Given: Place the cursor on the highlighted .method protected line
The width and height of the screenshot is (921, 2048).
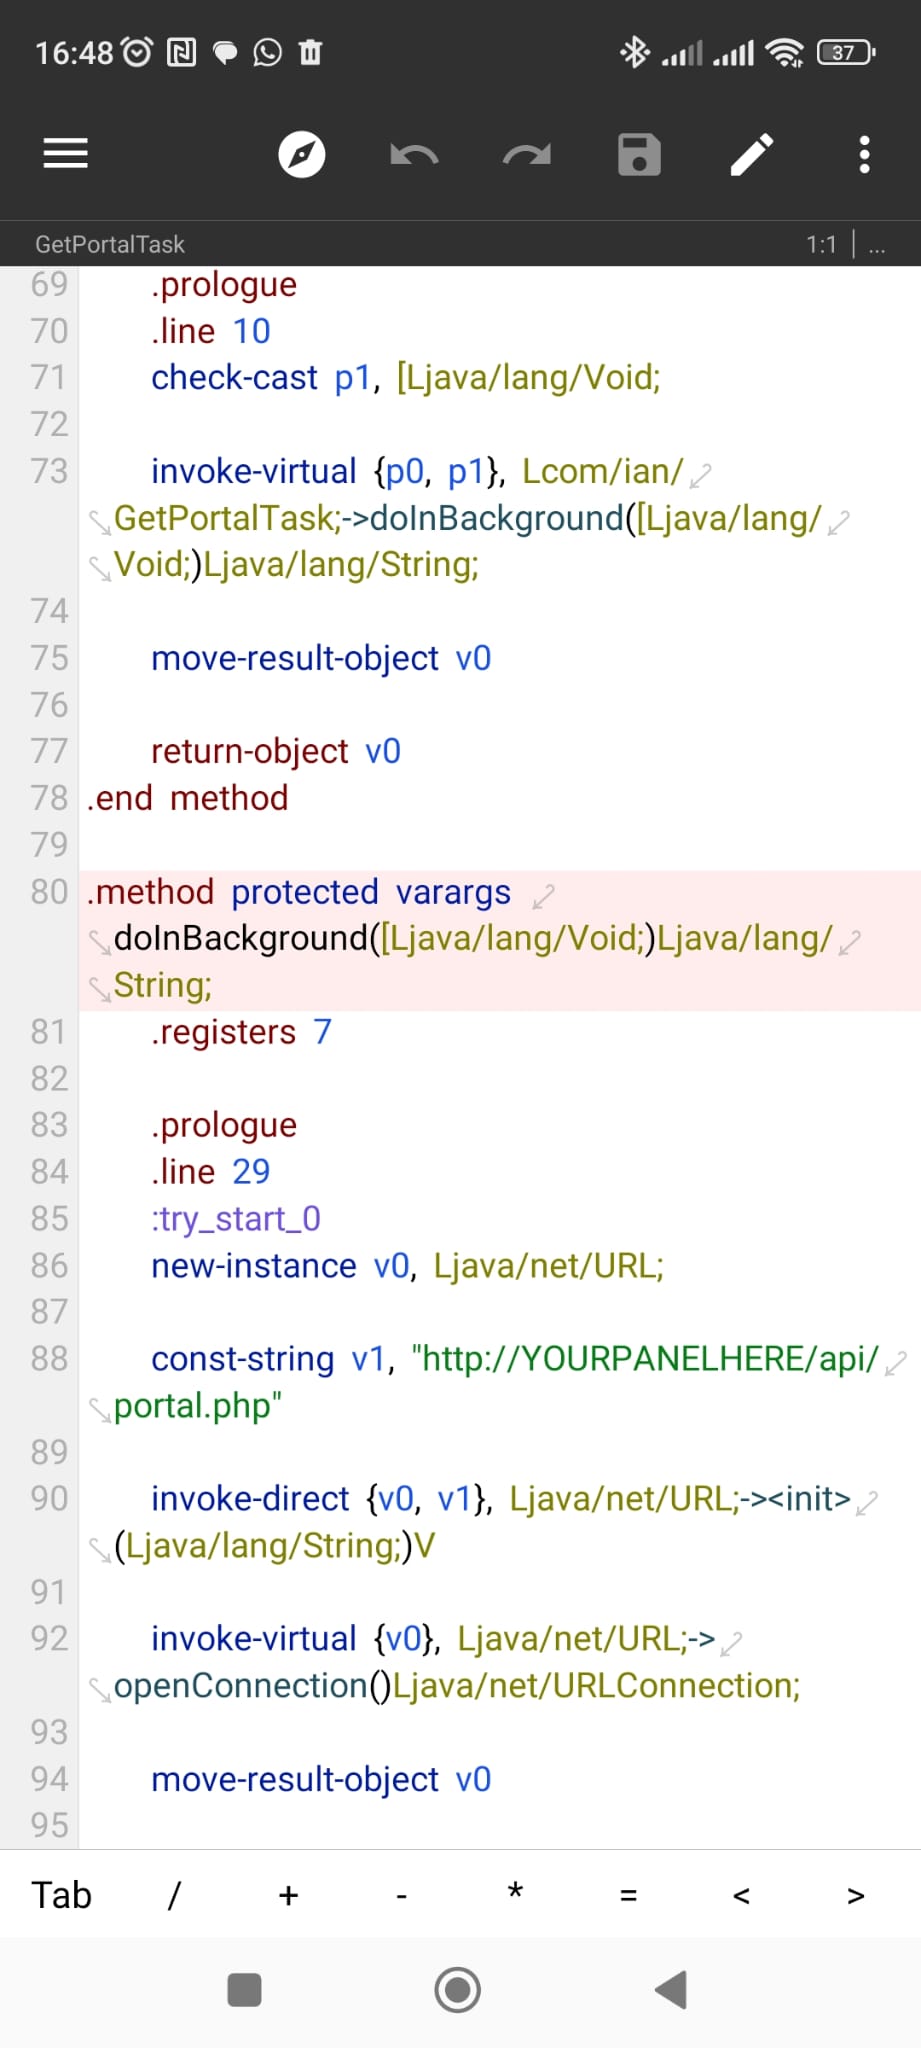Looking at the screenshot, I should pyautogui.click(x=300, y=892).
